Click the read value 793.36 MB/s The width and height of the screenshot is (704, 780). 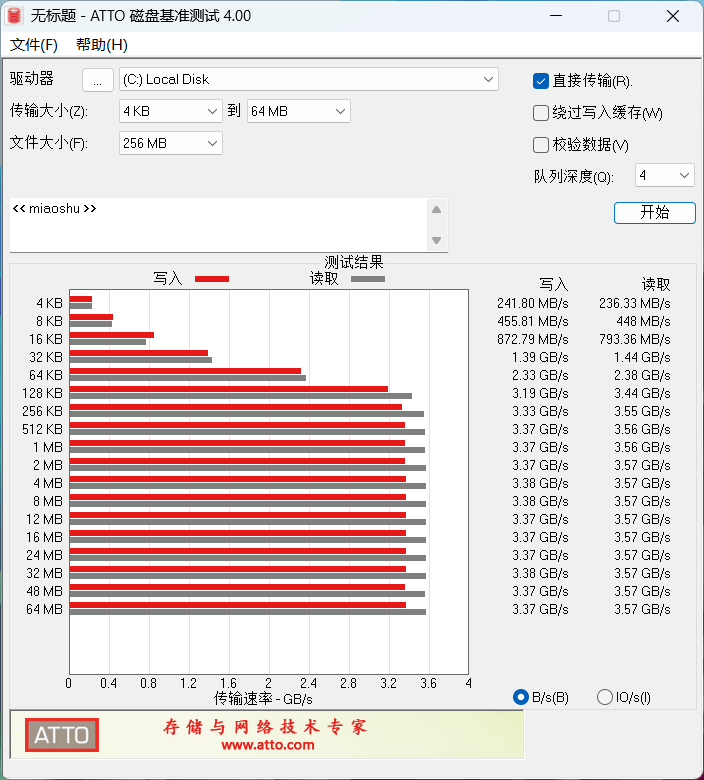[634, 339]
